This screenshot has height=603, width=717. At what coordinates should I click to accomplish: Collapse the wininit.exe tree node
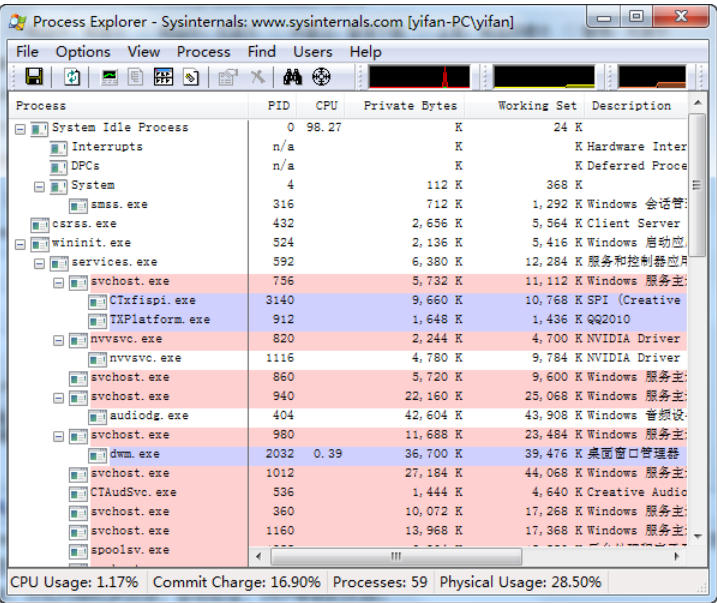pos(21,243)
